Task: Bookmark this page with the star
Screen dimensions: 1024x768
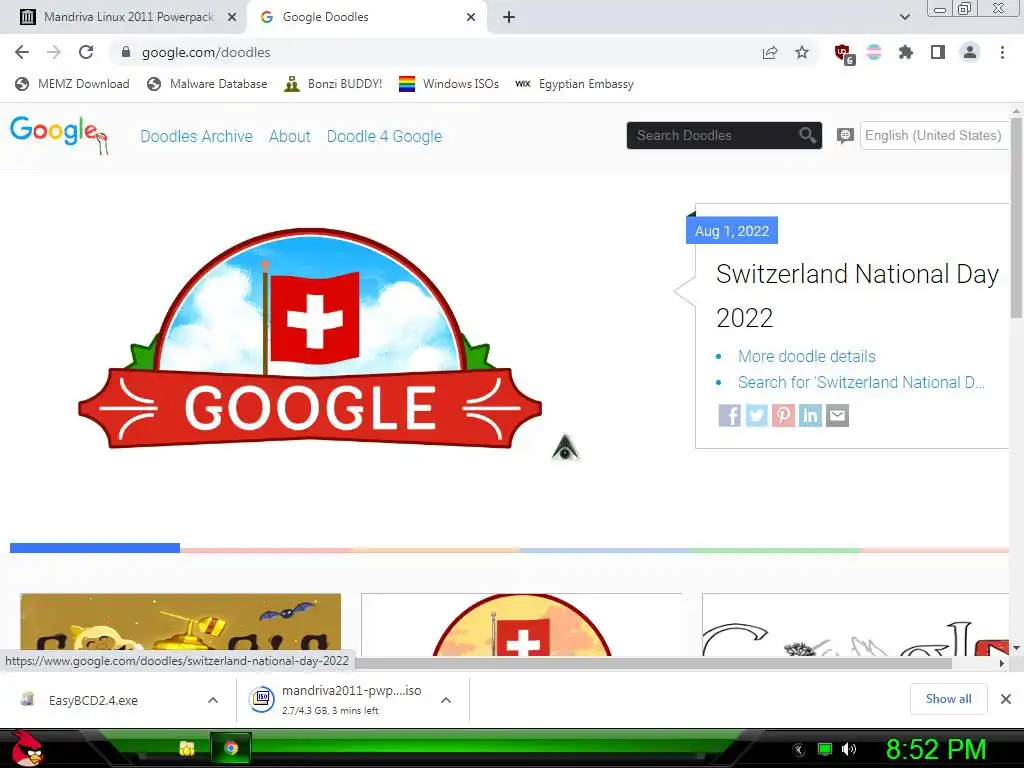Action: click(x=802, y=52)
